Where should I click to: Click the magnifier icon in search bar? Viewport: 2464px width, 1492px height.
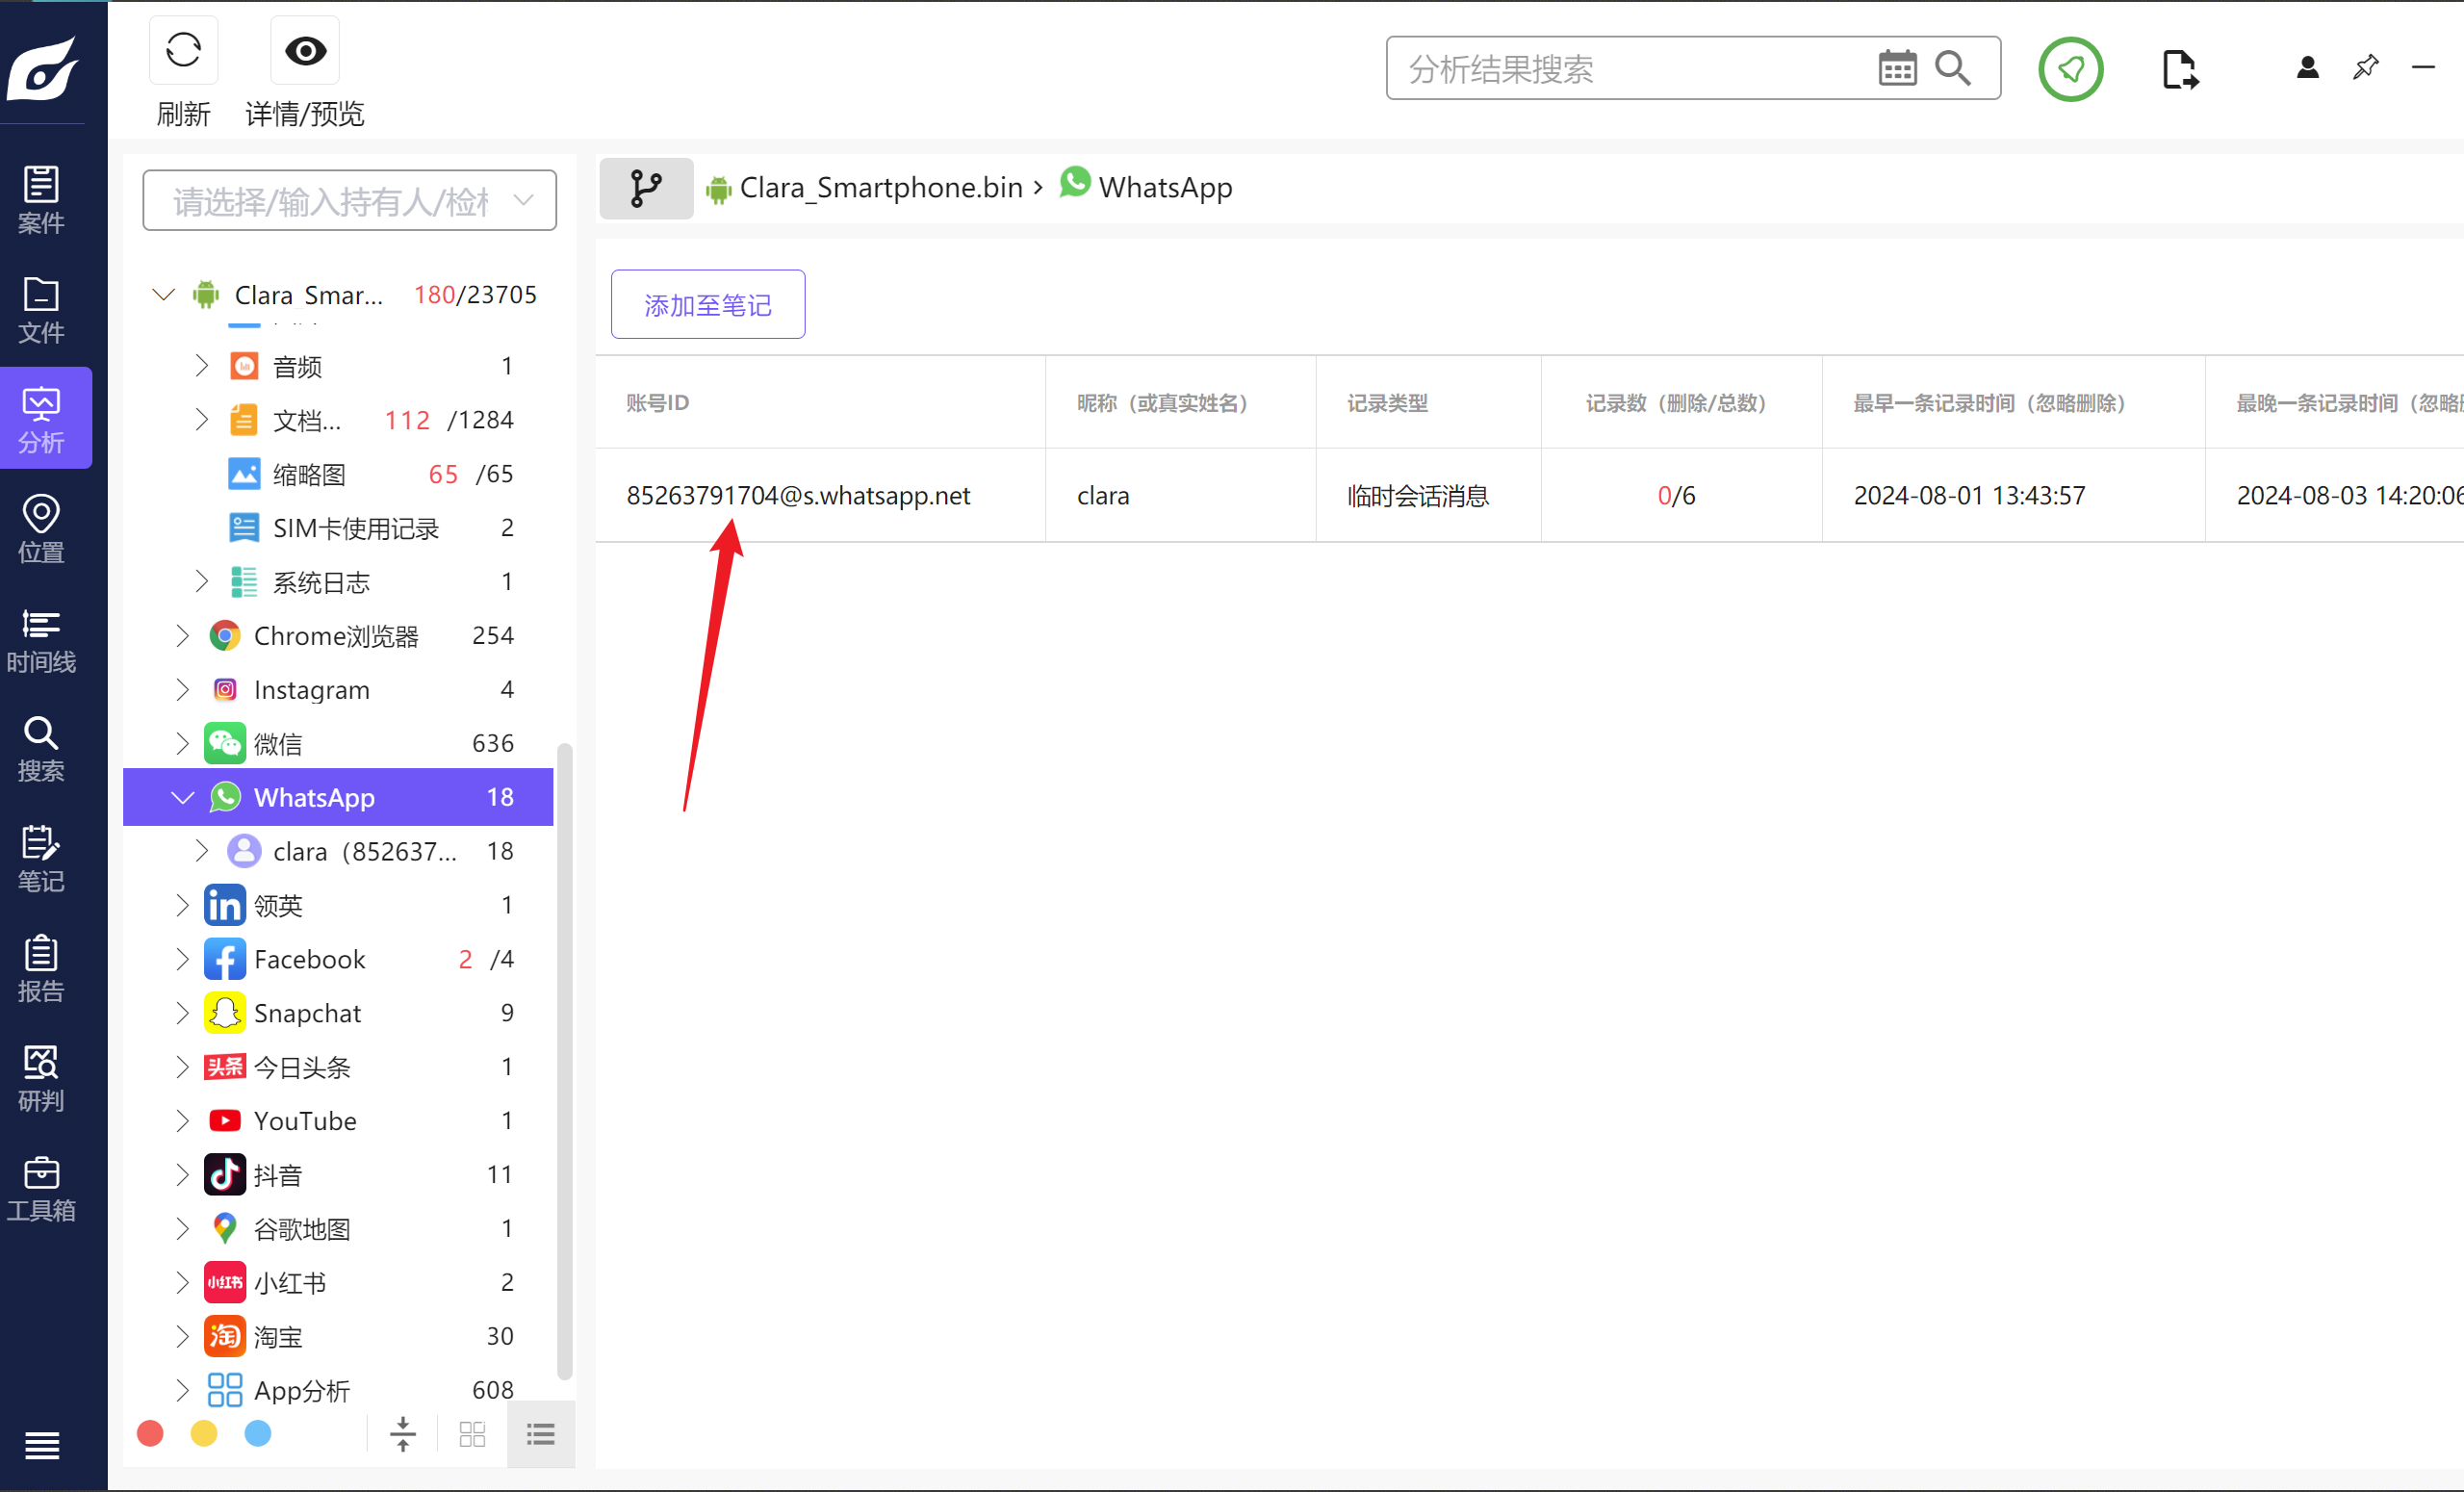tap(1952, 68)
